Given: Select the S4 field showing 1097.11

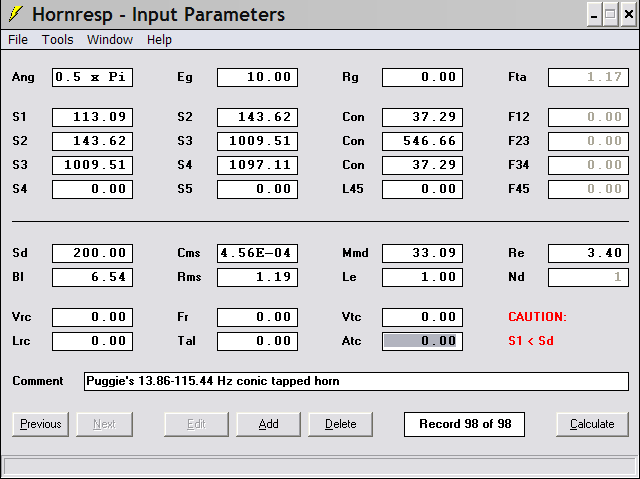Looking at the screenshot, I should tap(258, 165).
